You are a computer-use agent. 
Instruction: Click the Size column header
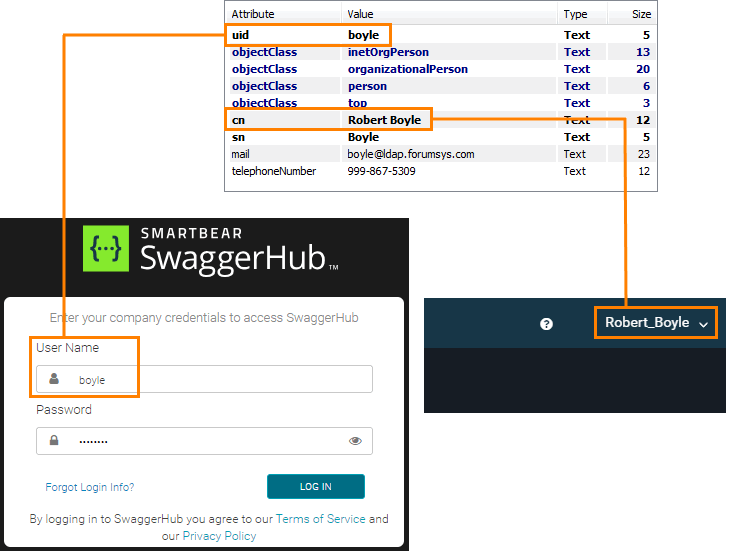point(642,14)
